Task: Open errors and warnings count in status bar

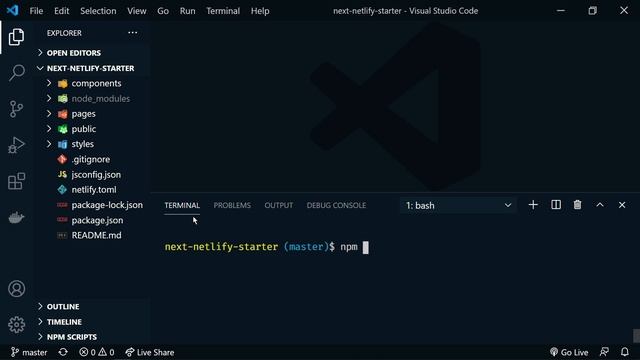Action: 97,352
